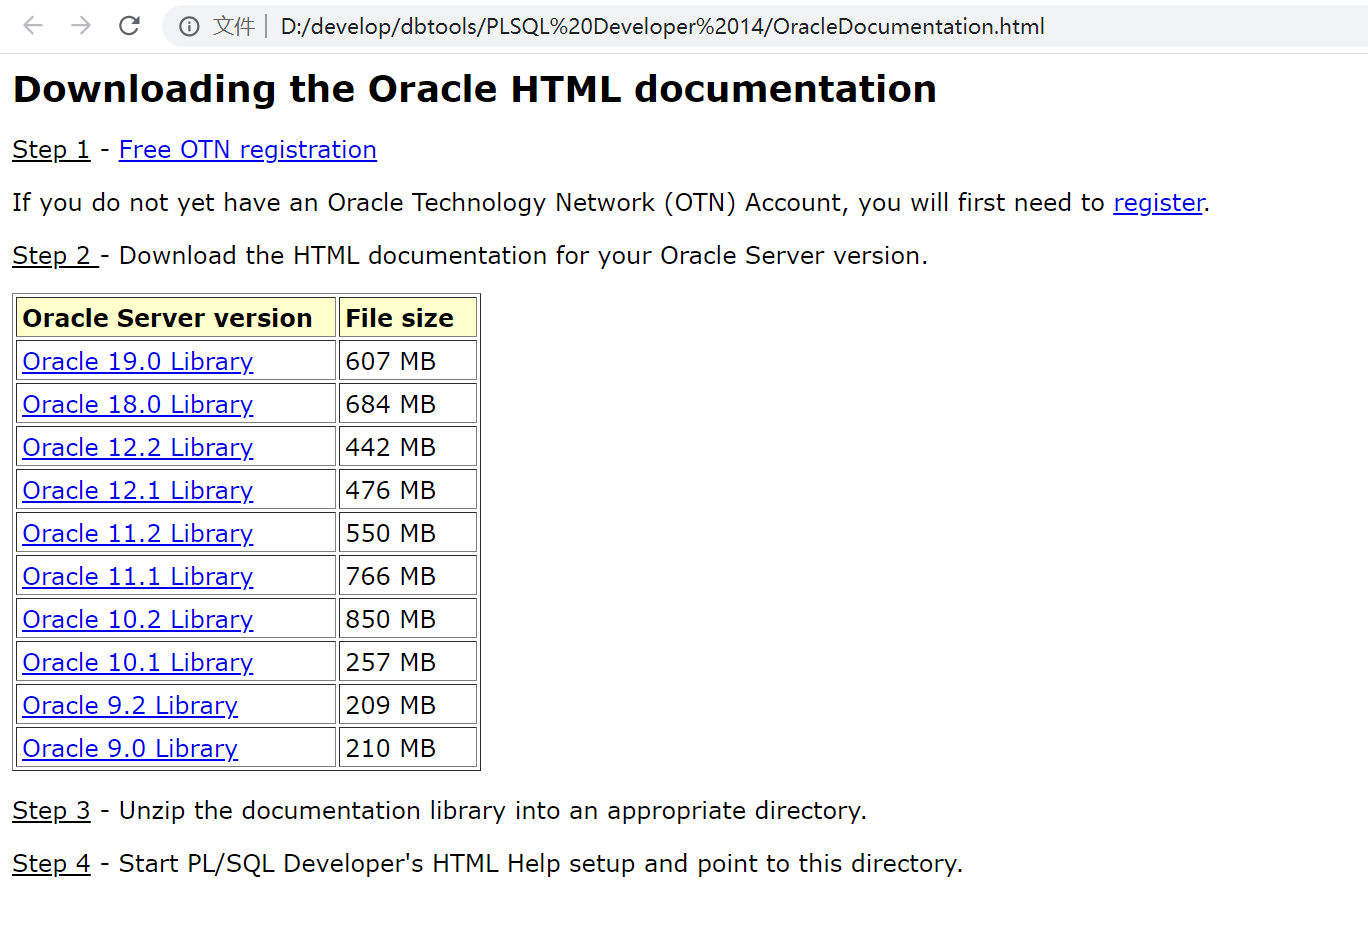Open Oracle 12.2 Library download
Screen dimensions: 1368x934
138,447
